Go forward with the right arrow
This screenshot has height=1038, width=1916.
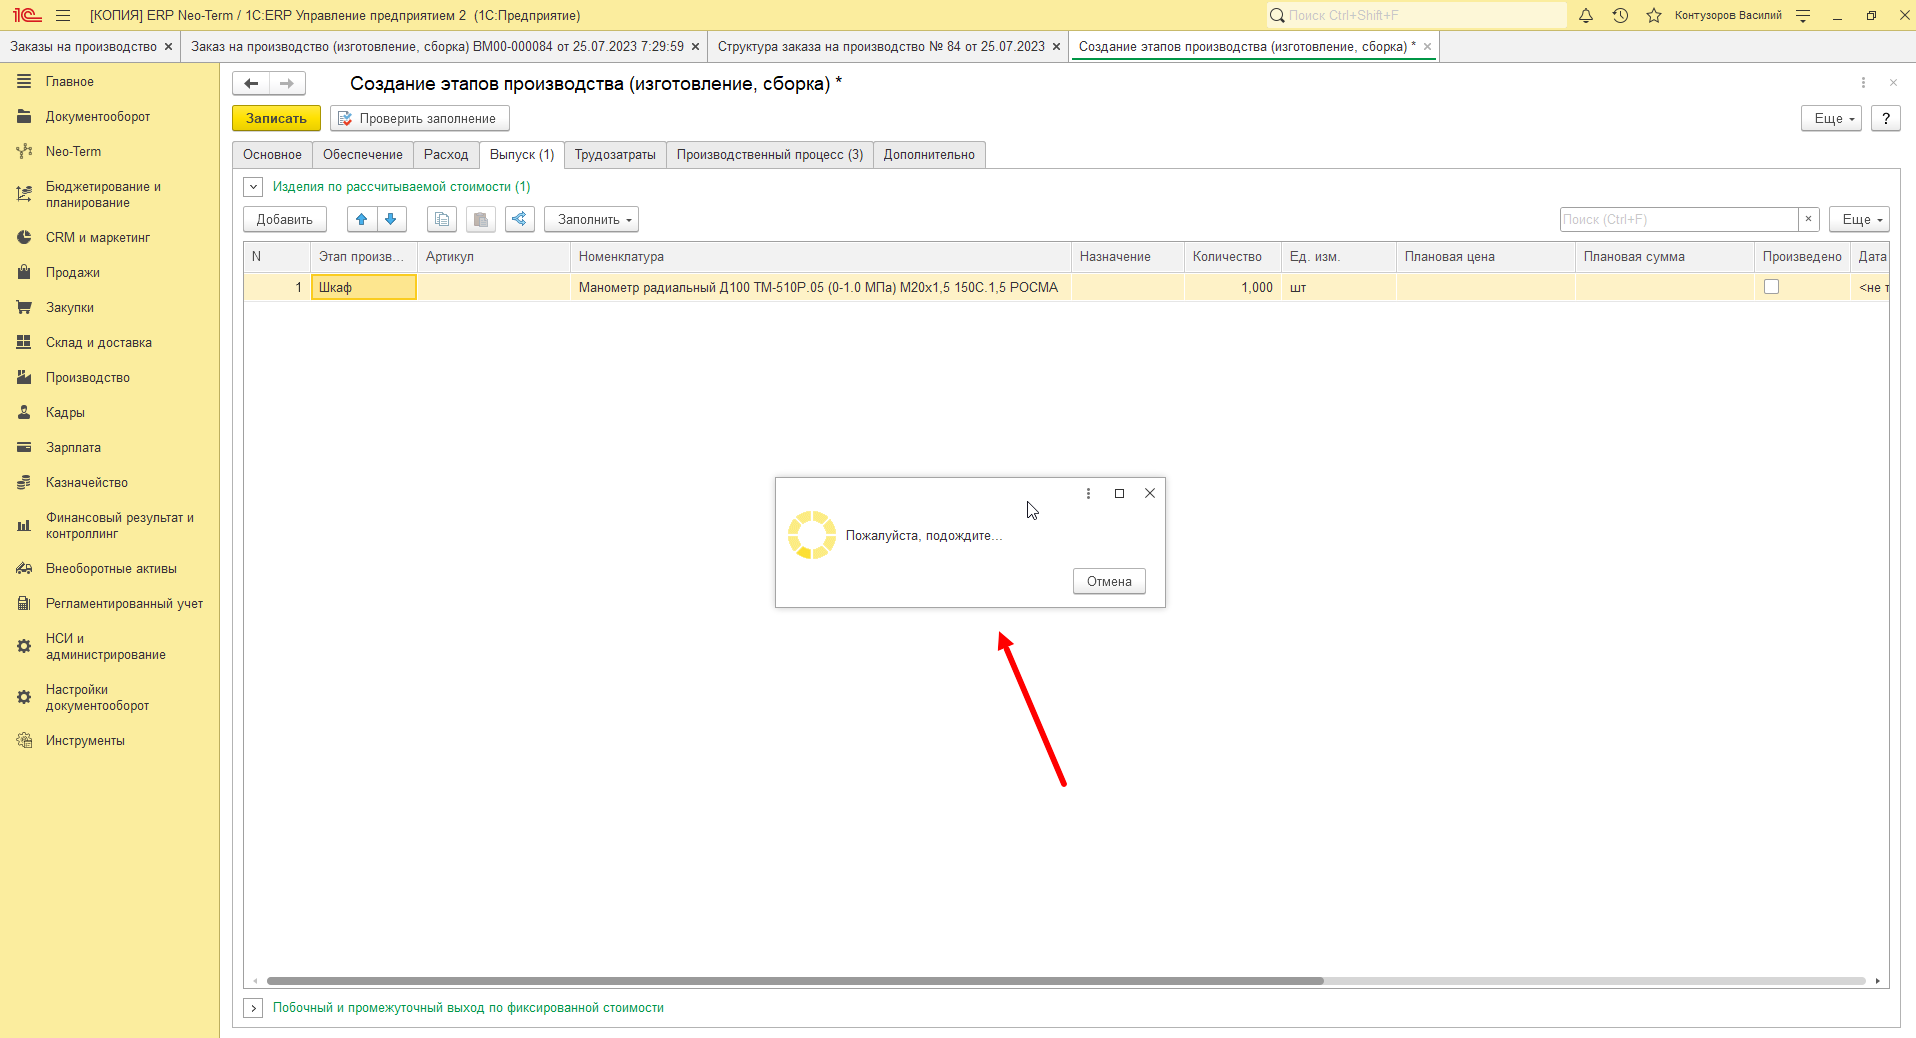tap(287, 84)
